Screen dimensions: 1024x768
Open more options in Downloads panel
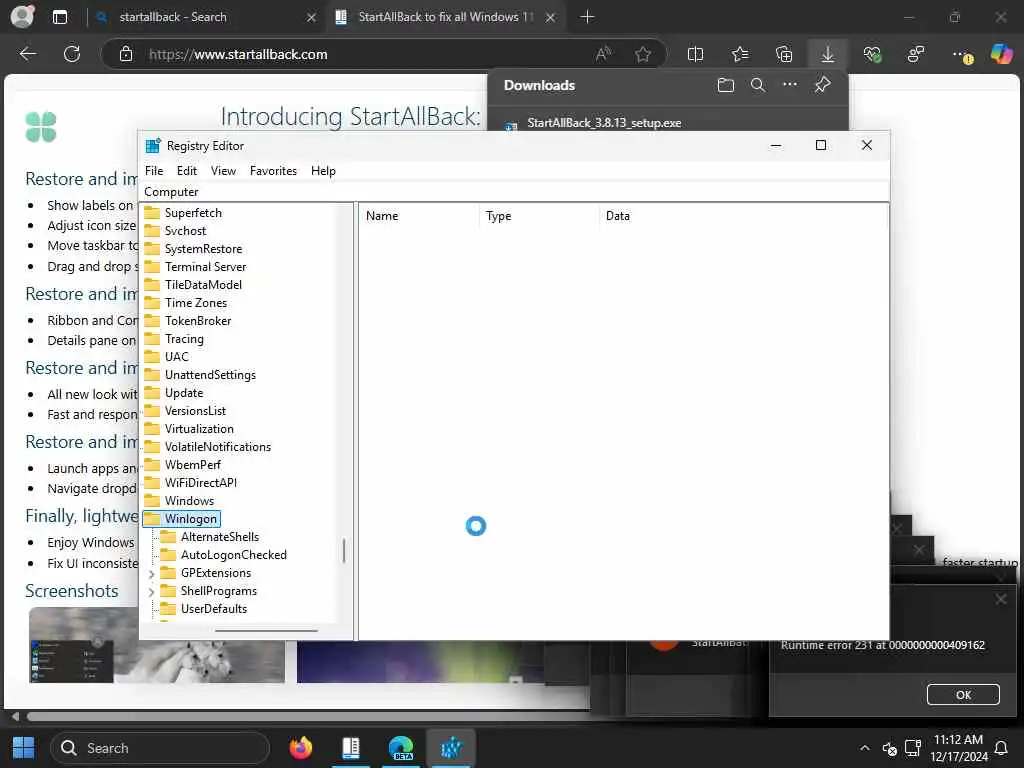pos(790,85)
